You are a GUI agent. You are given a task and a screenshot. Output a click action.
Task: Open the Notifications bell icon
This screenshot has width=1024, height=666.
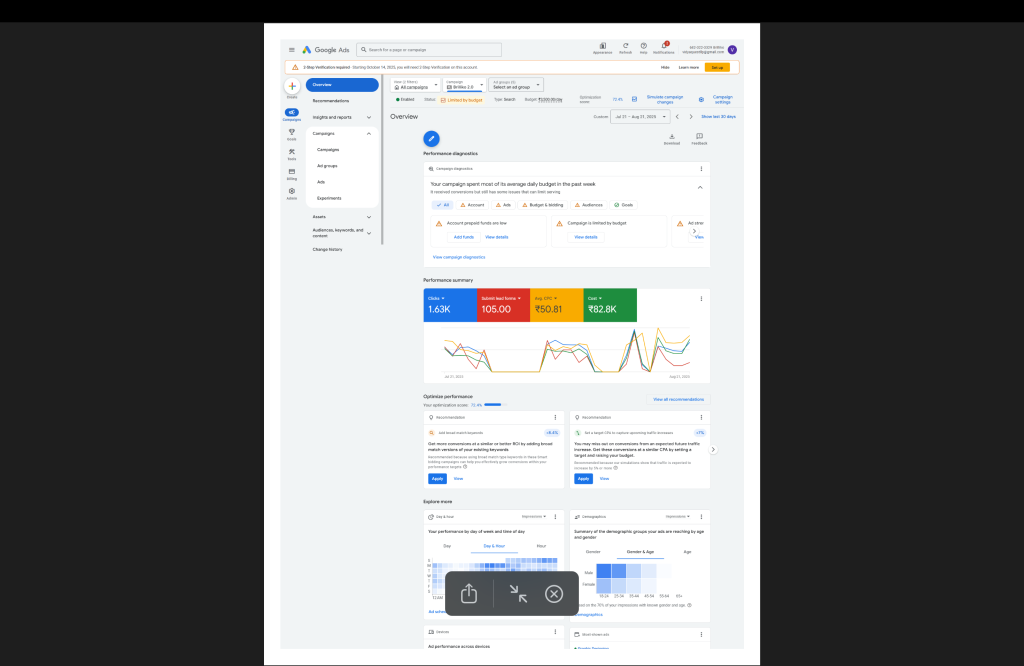tap(664, 47)
